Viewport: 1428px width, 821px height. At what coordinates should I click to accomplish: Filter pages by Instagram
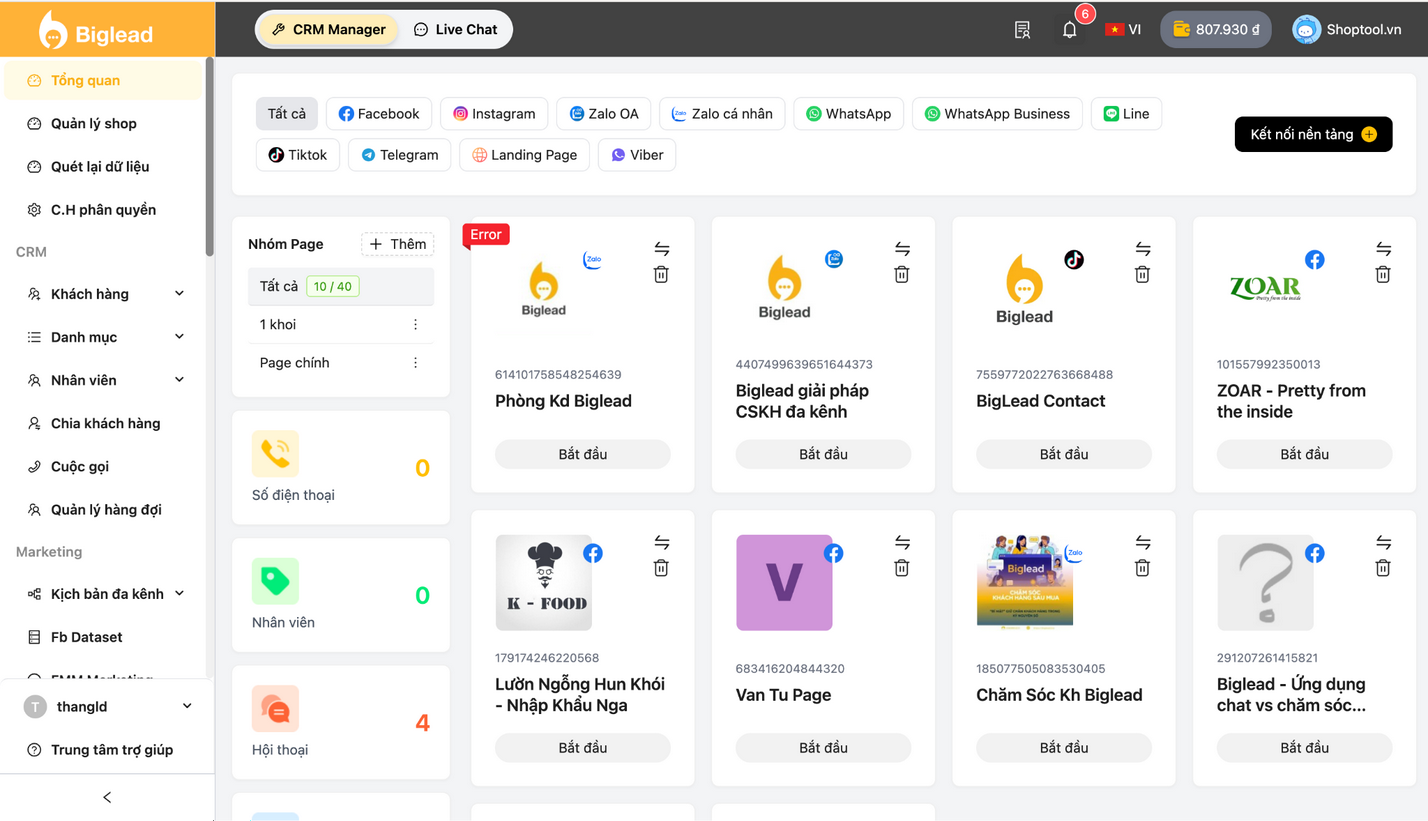pyautogui.click(x=494, y=114)
